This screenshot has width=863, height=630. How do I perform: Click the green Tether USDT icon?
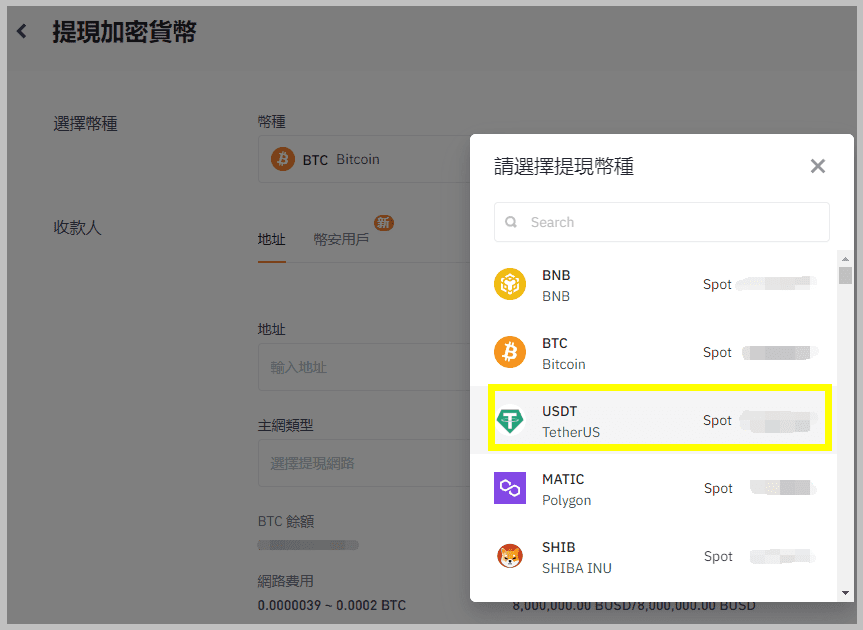[510, 421]
